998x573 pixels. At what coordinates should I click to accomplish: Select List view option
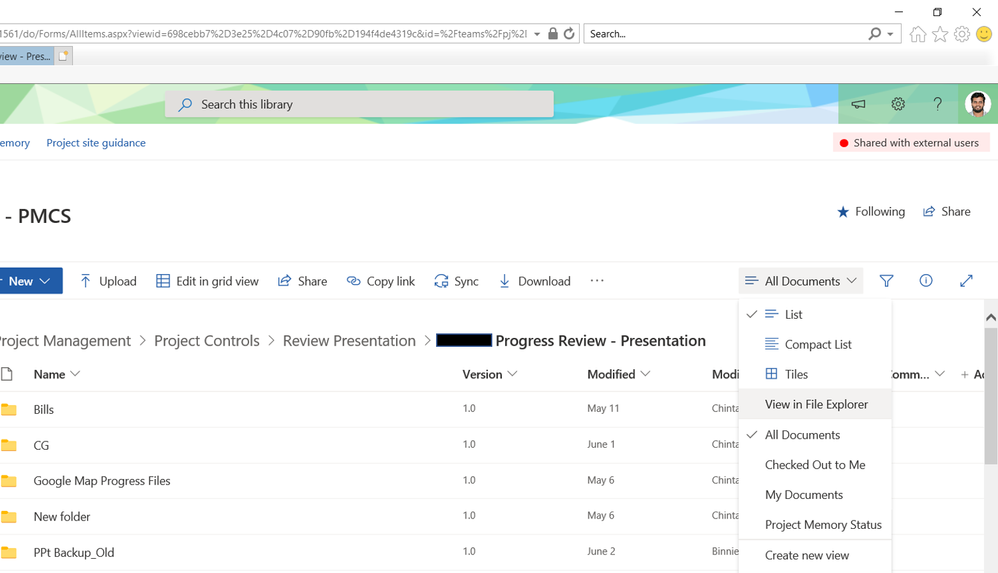click(815, 315)
